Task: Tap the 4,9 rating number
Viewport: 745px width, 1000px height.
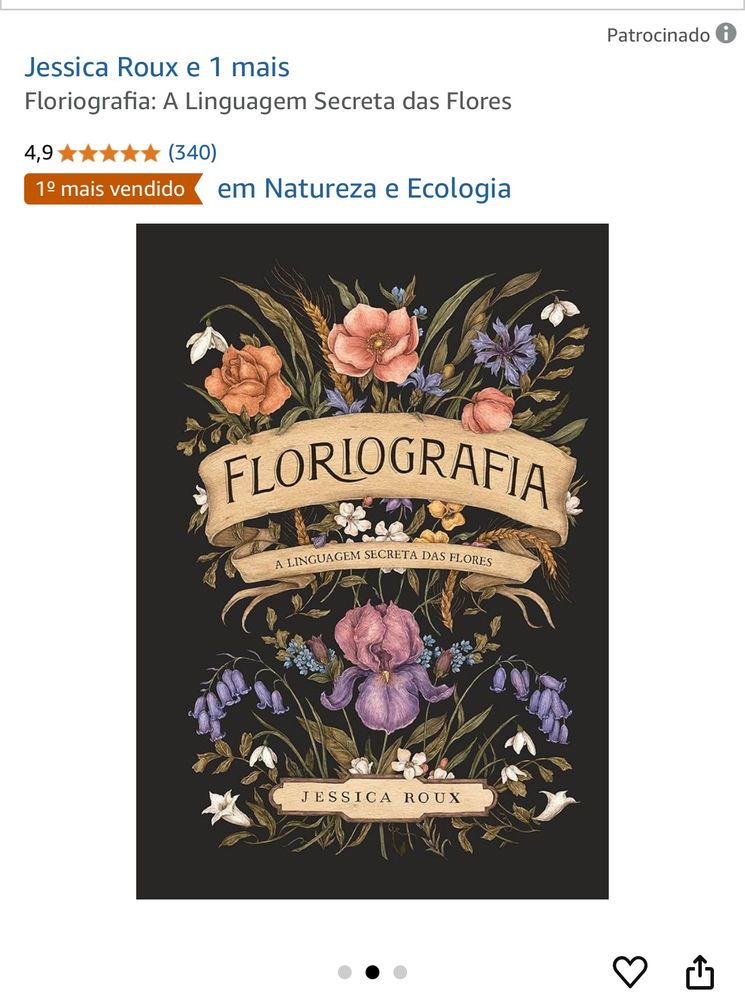Action: pos(38,153)
